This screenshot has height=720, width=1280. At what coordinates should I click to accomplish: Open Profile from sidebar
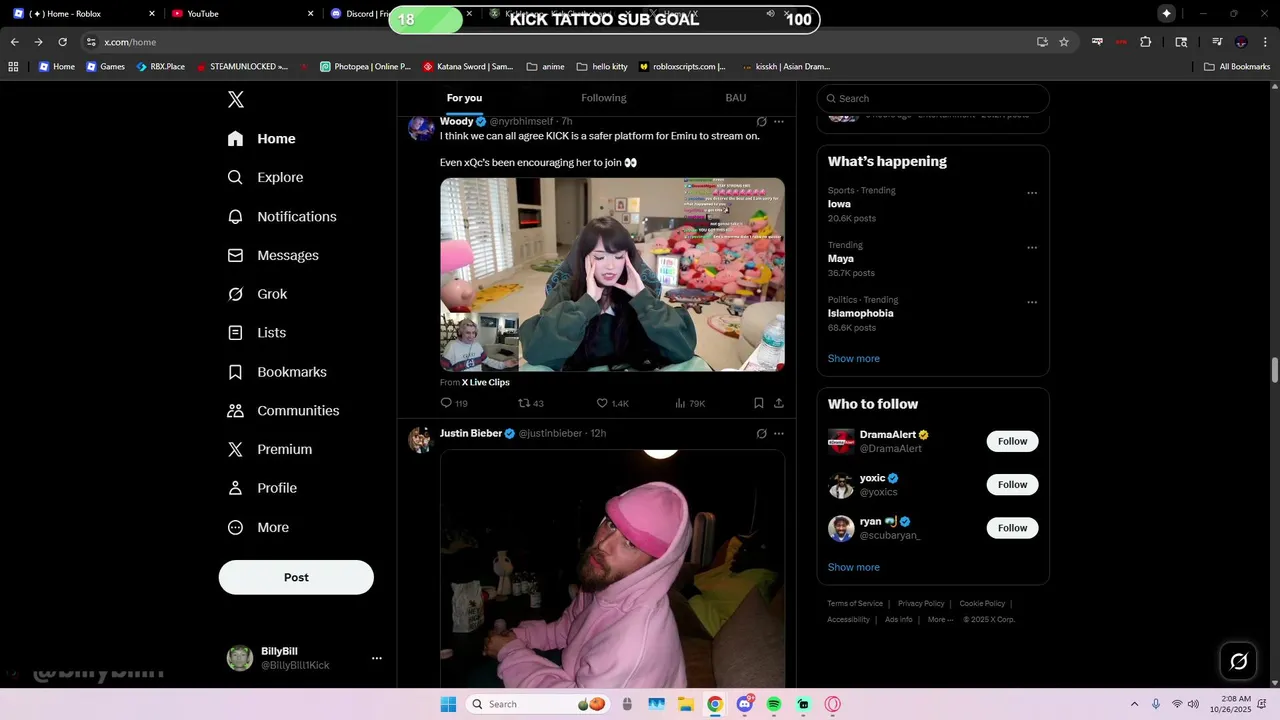click(262, 488)
